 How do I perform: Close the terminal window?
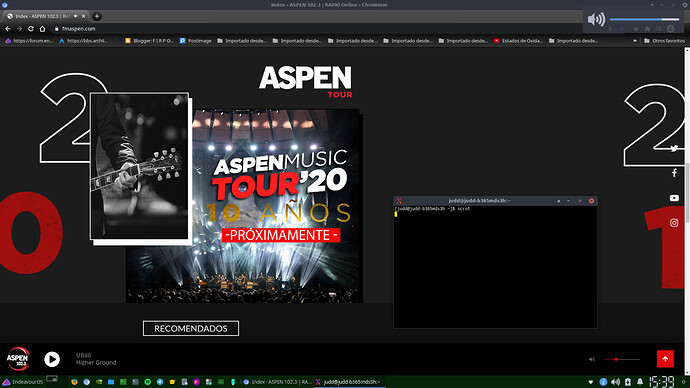(x=591, y=201)
